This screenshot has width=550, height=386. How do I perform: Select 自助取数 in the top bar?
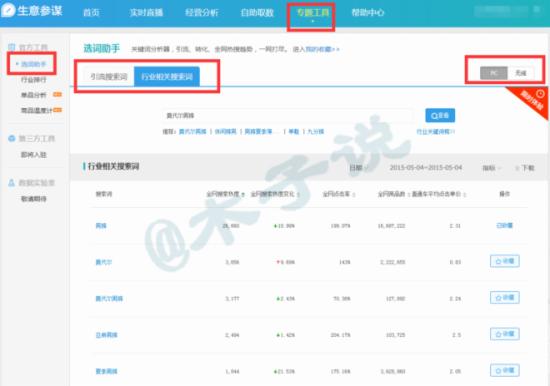(257, 13)
